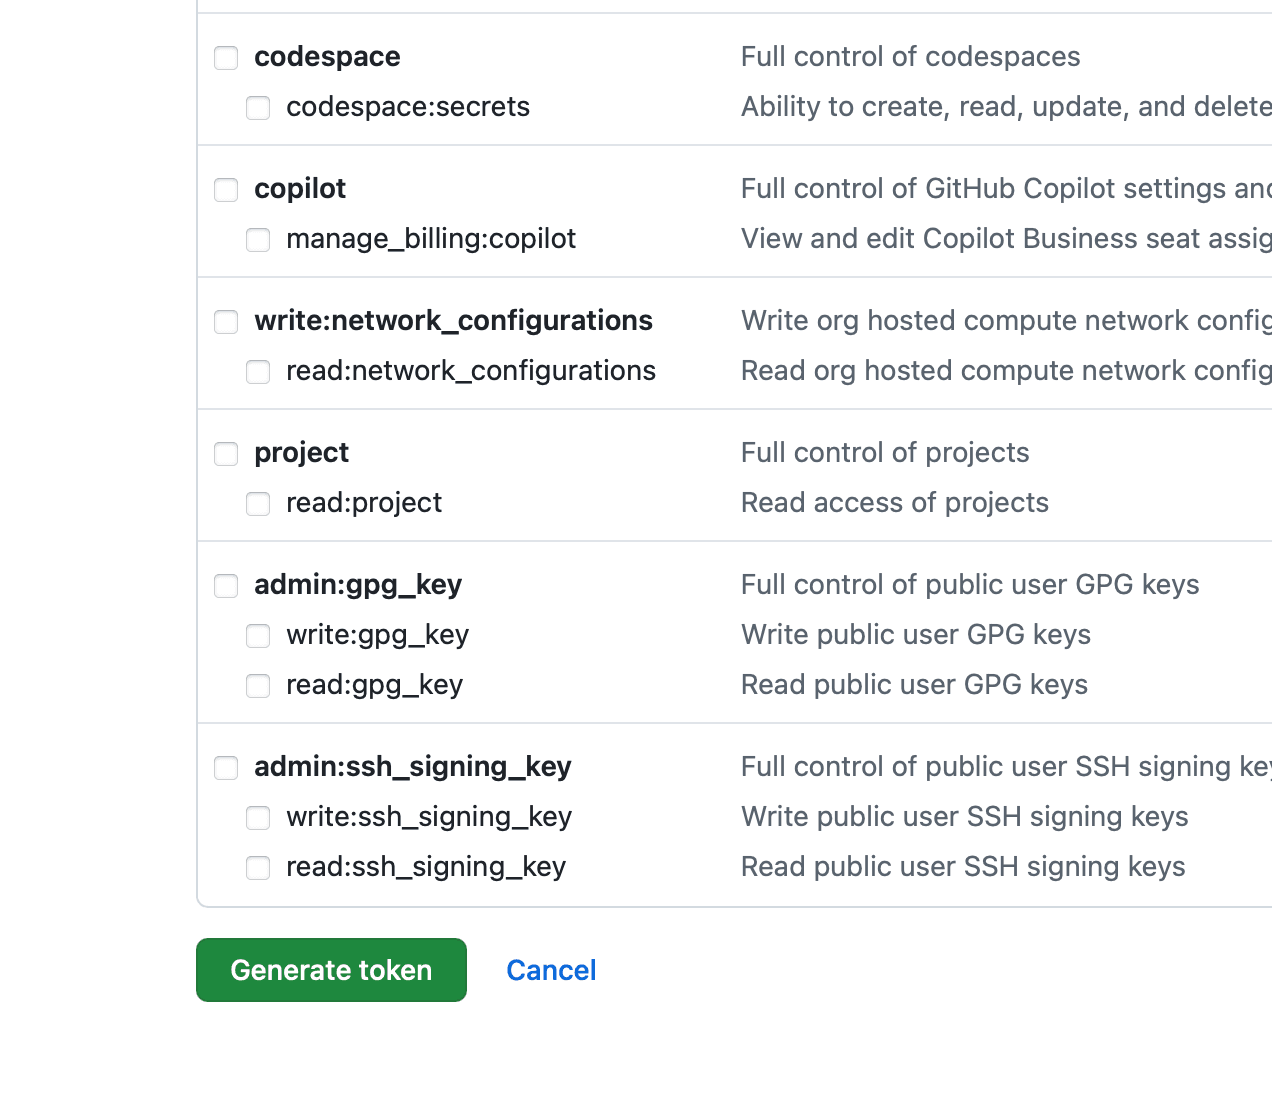This screenshot has width=1272, height=1116.
Task: Enable the admin:gpg_key scope
Action: pyautogui.click(x=226, y=586)
